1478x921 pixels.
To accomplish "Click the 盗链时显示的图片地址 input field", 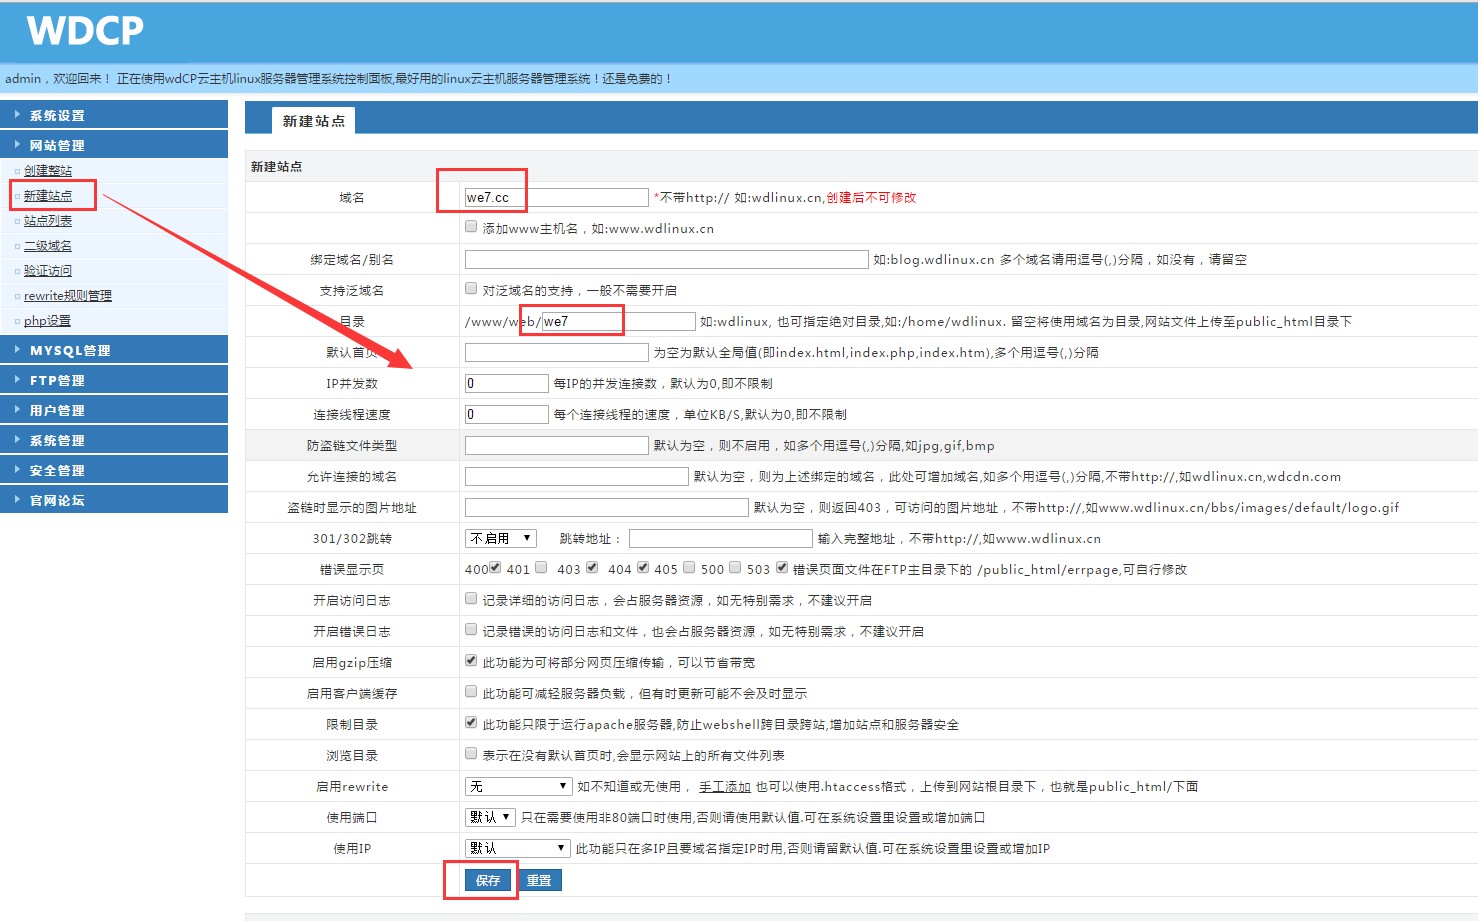I will tap(606, 507).
